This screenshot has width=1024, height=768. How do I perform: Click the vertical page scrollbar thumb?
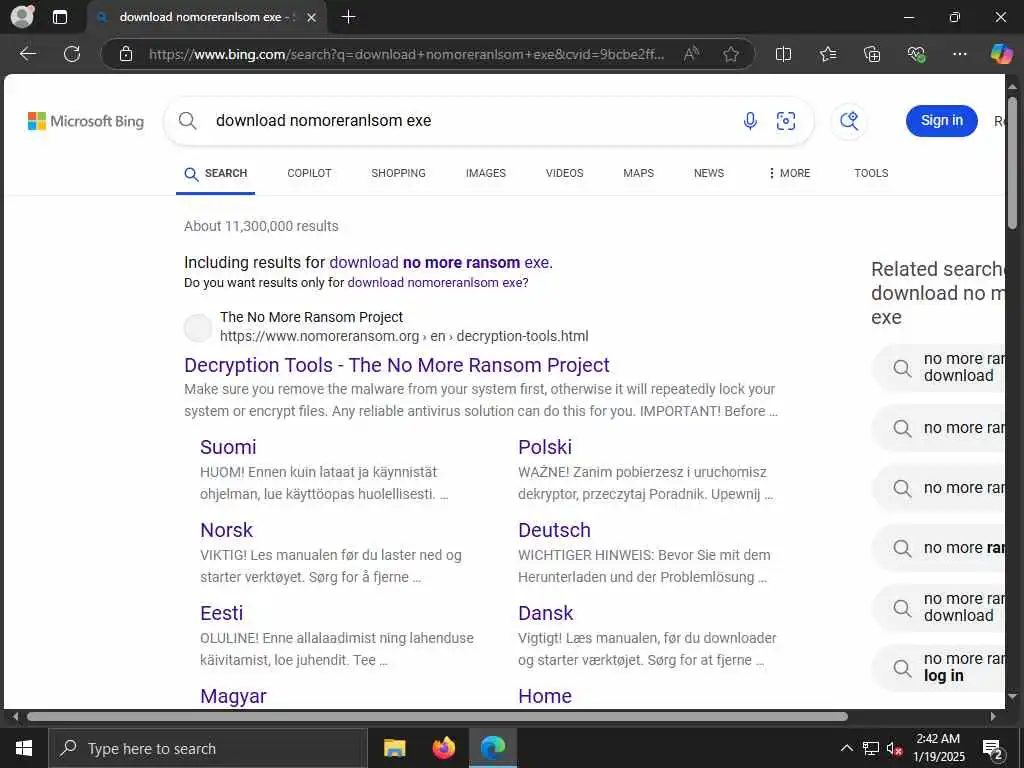pos(1012,163)
